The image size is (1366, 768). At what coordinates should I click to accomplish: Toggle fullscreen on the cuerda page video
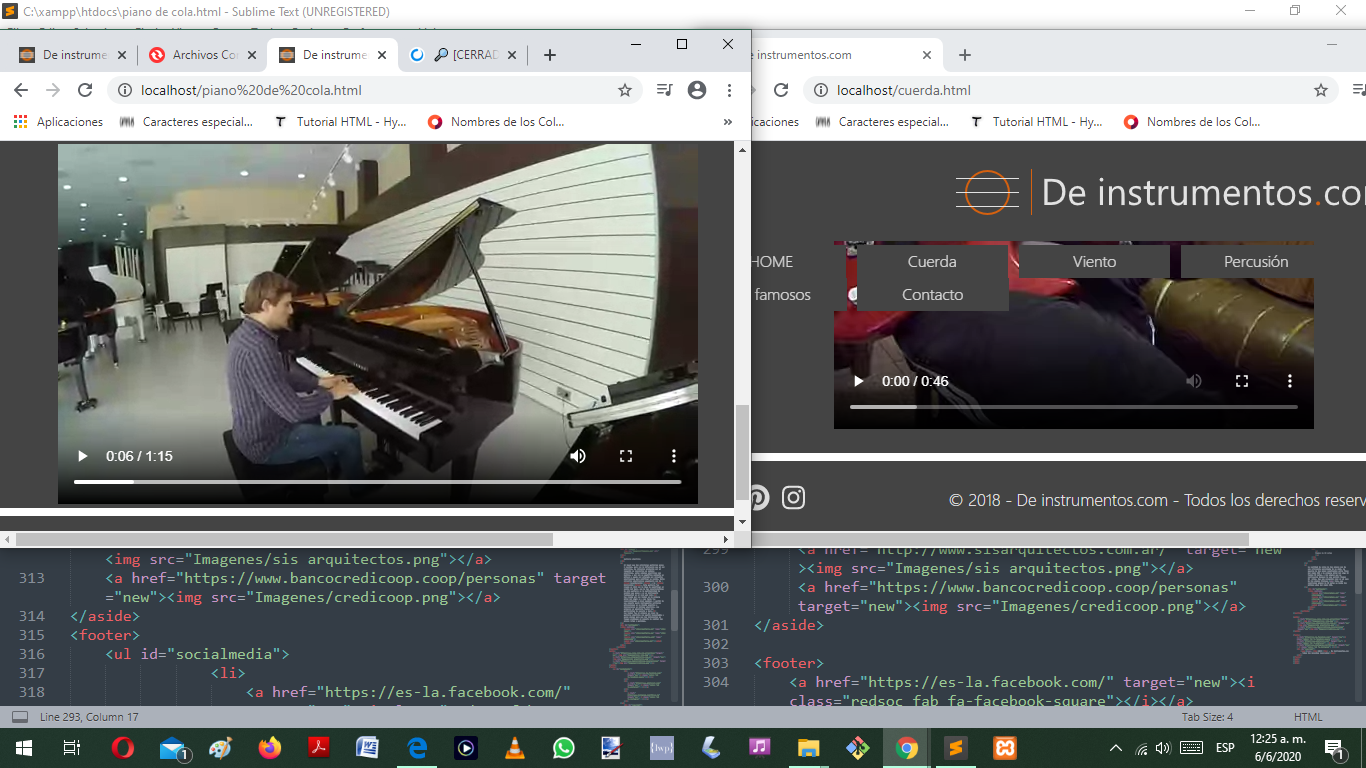point(1242,381)
